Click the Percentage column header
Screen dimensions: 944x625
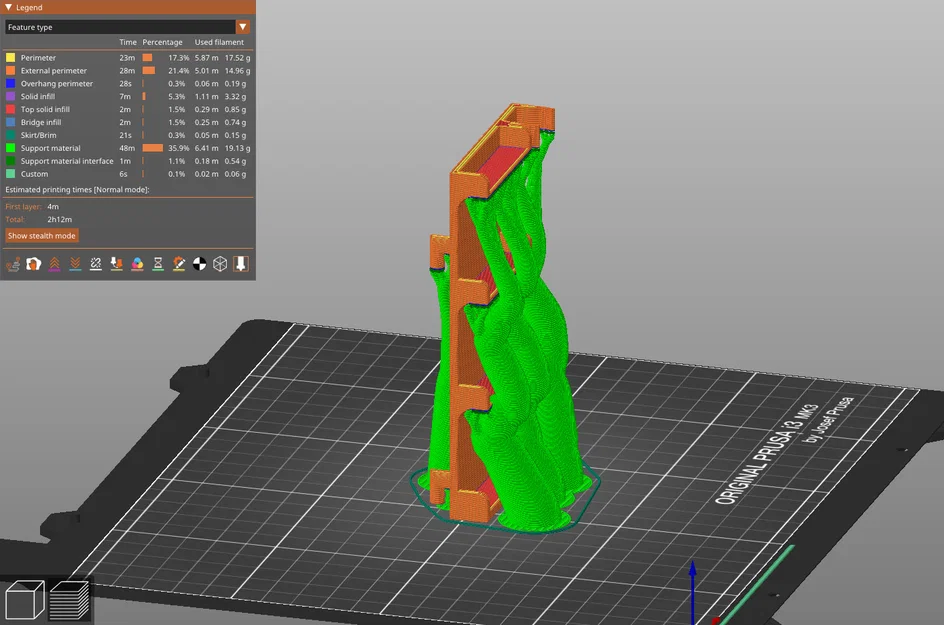[163, 42]
